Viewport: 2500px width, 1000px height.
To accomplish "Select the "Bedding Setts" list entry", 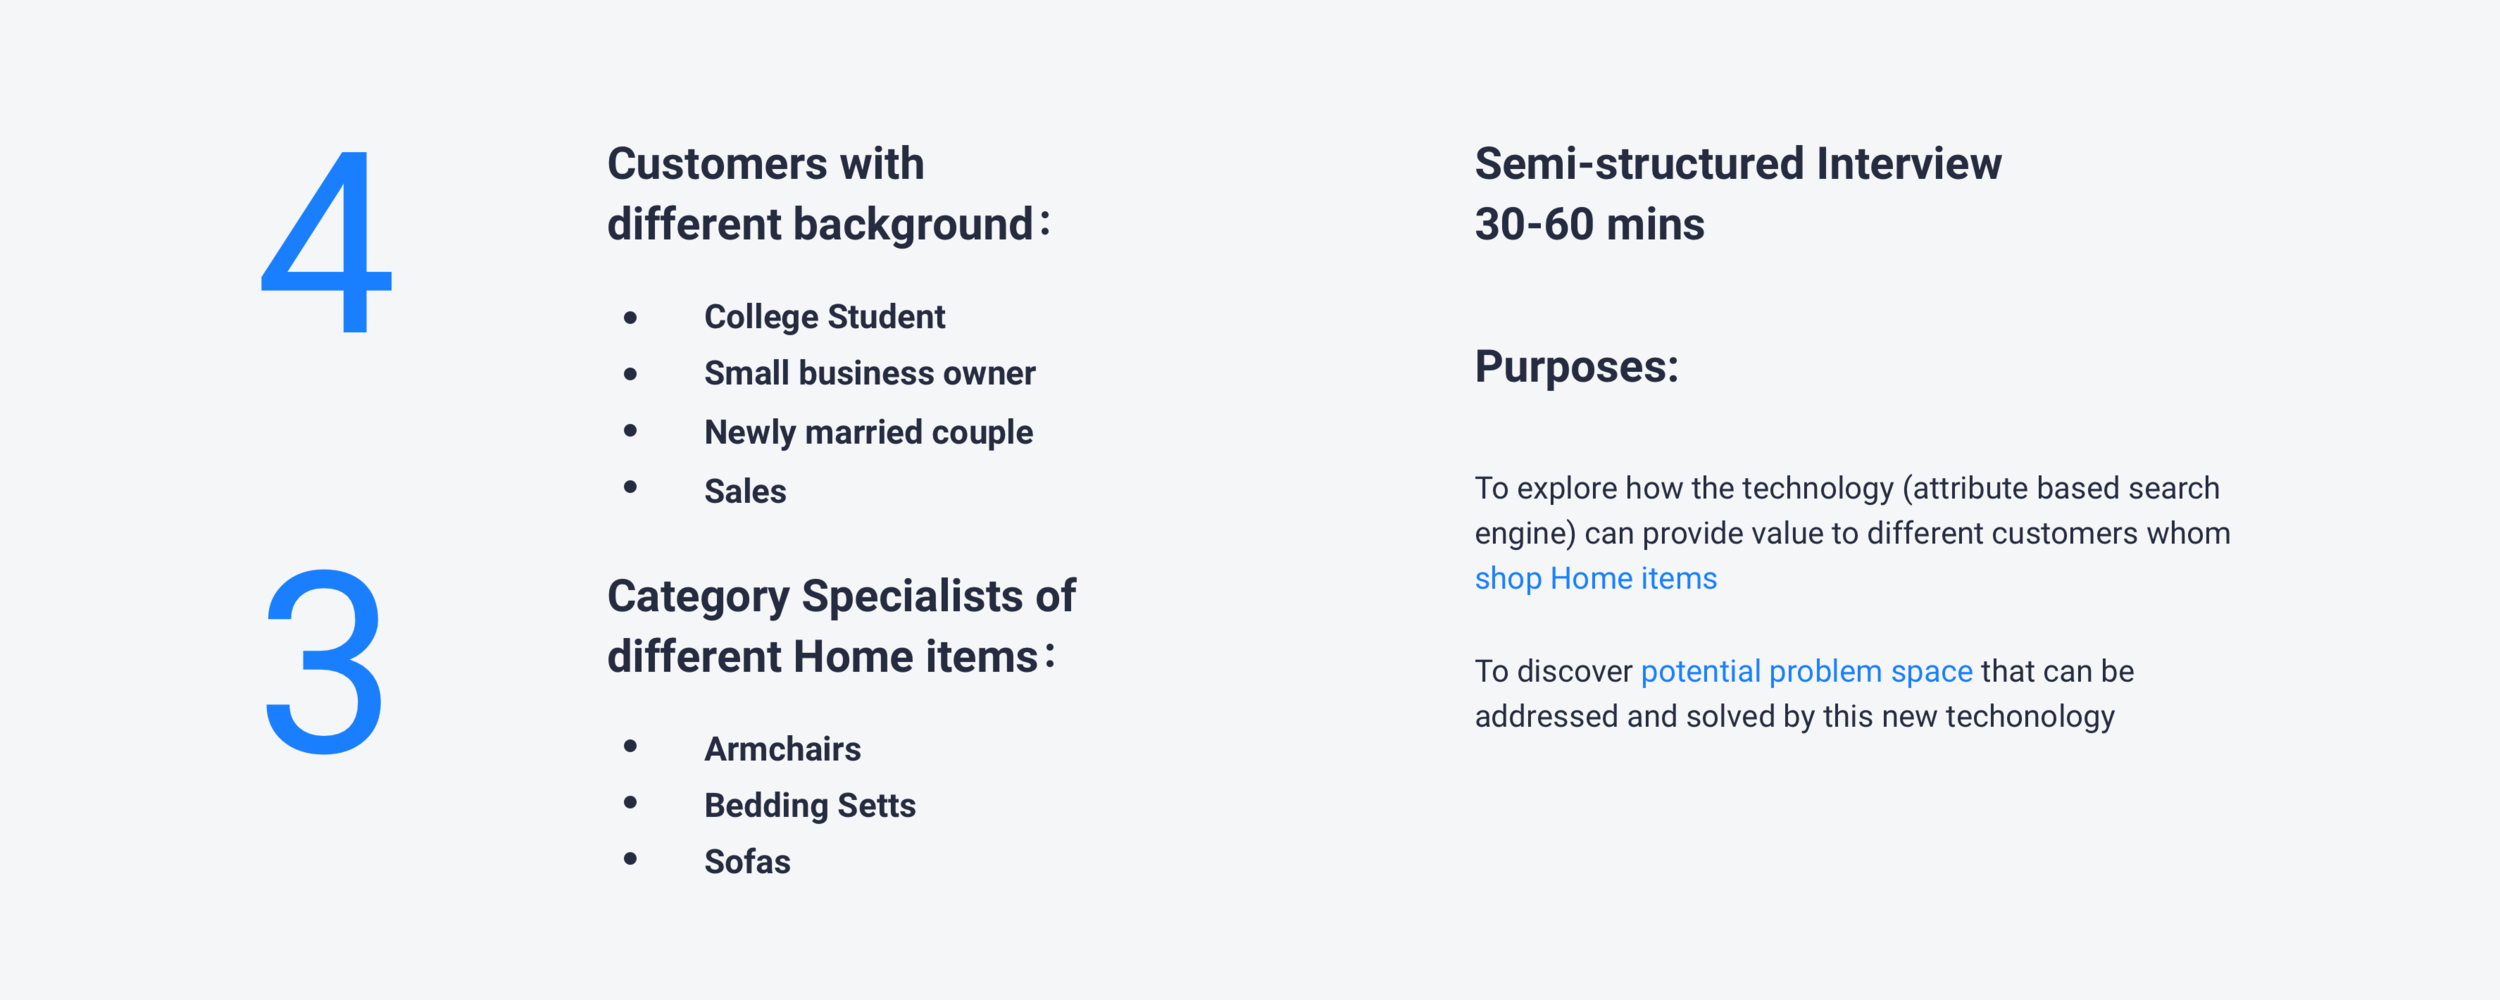I will click(809, 805).
